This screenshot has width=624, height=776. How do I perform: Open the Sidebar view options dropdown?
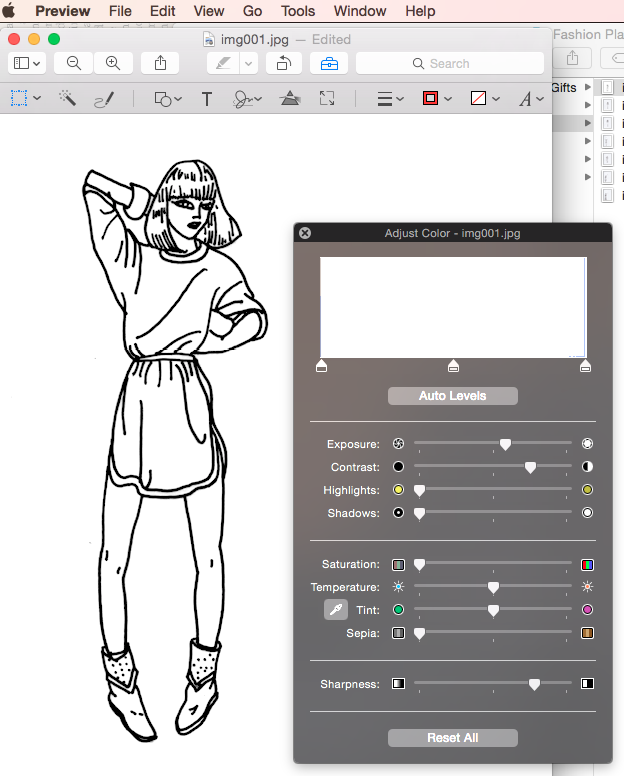[x=27, y=63]
